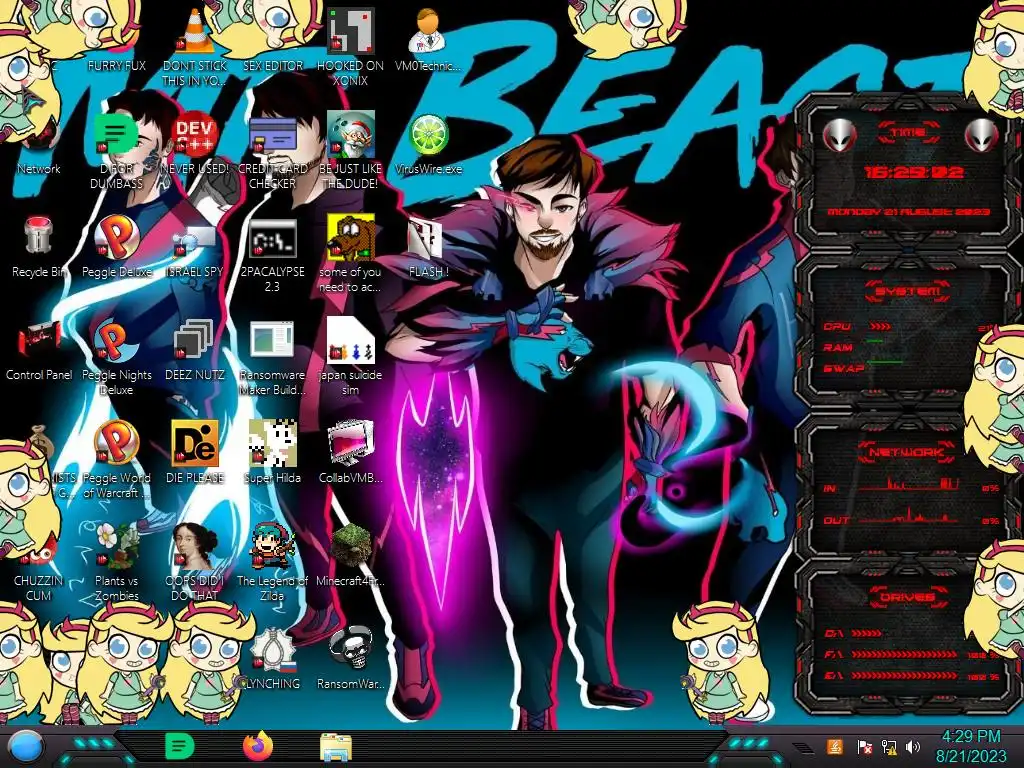Open the Dev-C++ NEVER USED! shortcut
Screen dimensions: 1024x768
point(195,135)
